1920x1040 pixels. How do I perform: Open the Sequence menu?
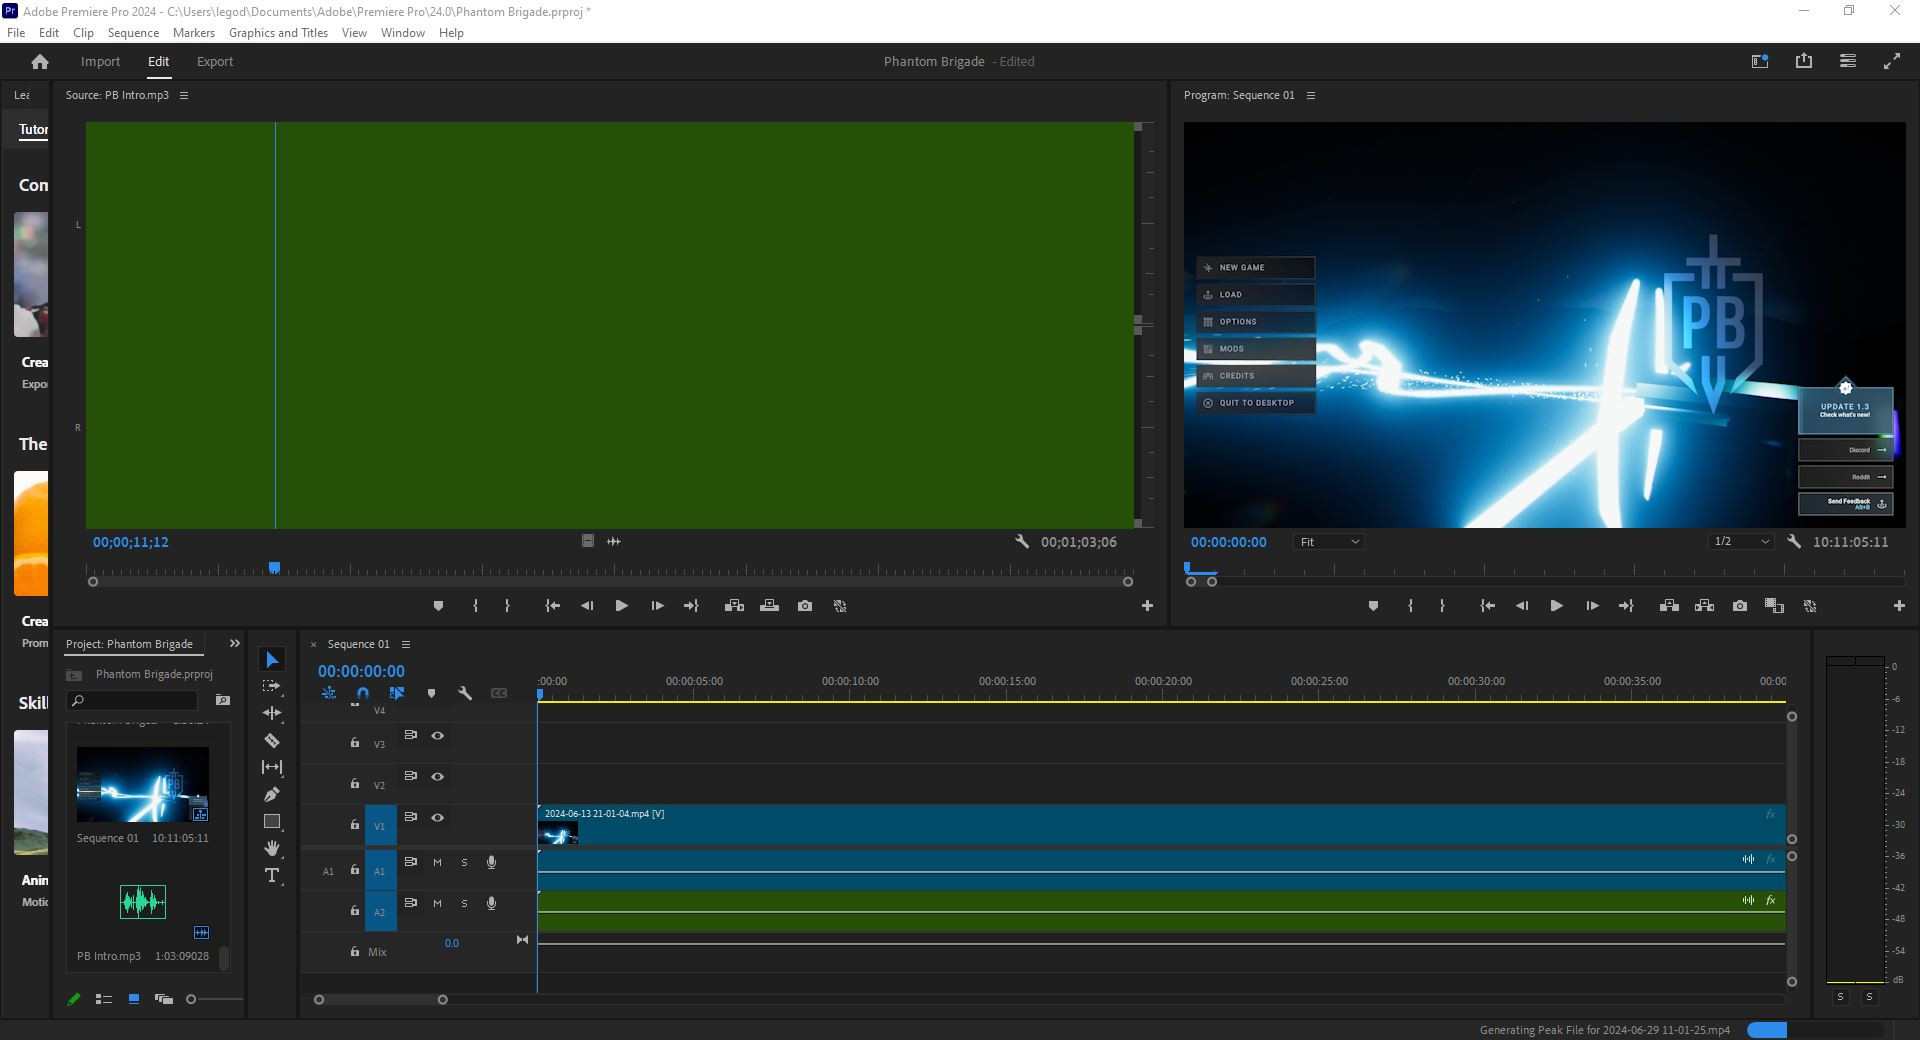click(133, 33)
